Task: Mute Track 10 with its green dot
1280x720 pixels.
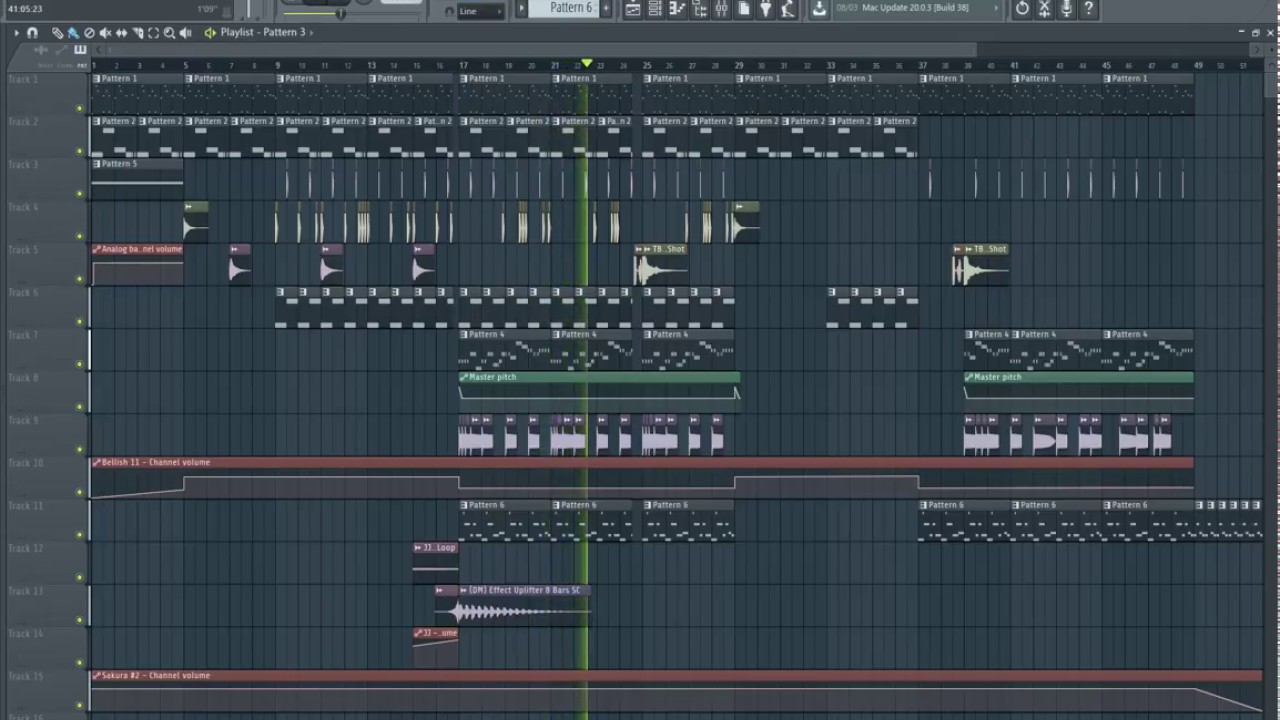Action: [x=80, y=492]
